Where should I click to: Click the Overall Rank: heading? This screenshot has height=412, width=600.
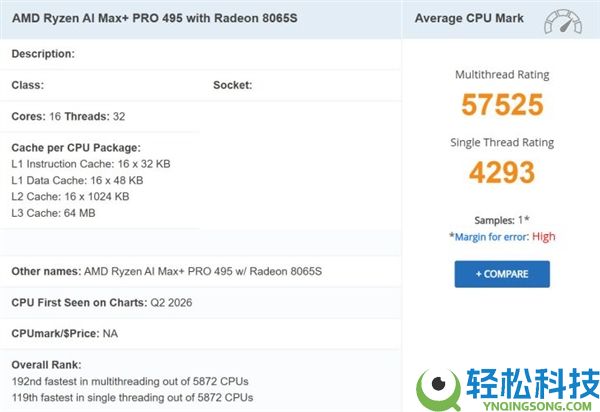[46, 365]
